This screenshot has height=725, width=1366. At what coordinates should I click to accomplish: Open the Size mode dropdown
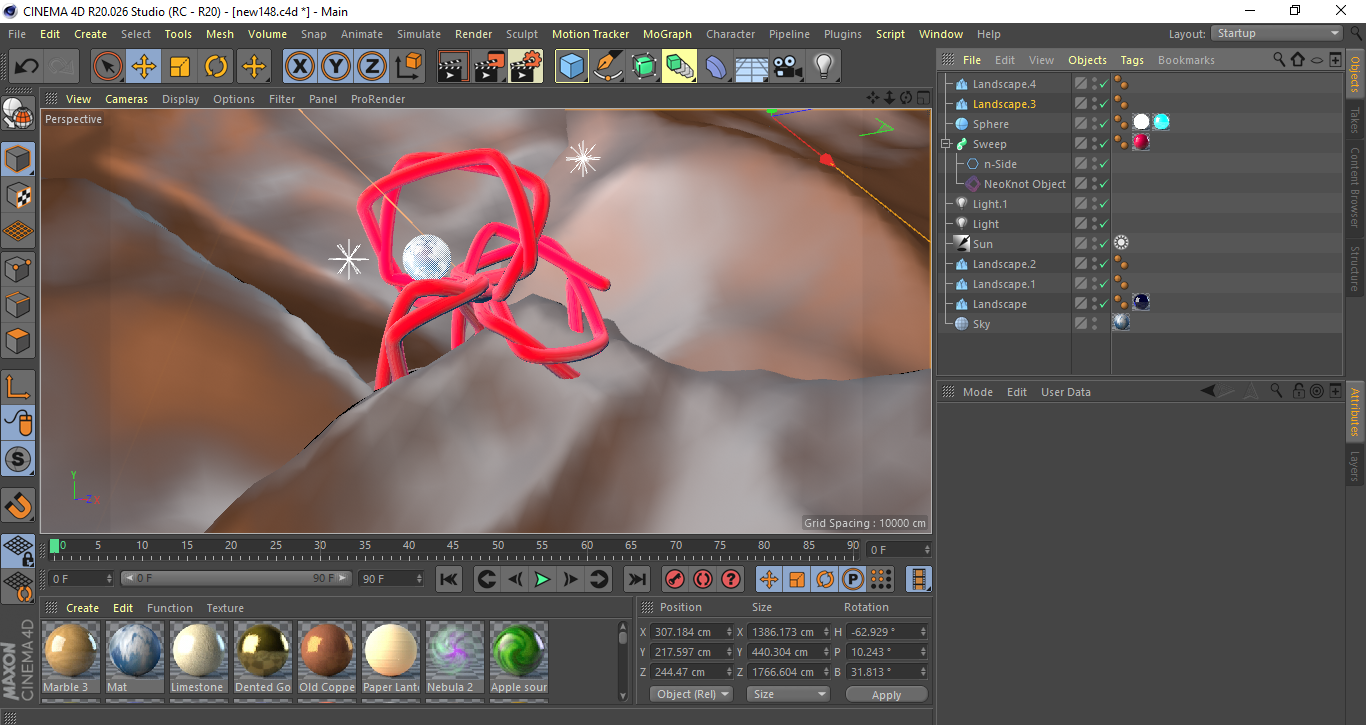coord(789,694)
